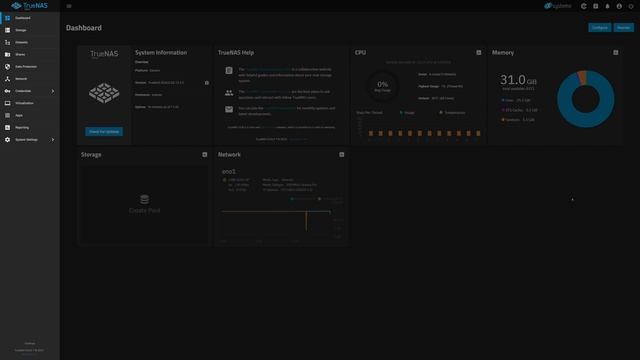The height and width of the screenshot is (360, 640).
Task: Open the jobs clipboard icon in the top bar
Action: click(596, 6)
